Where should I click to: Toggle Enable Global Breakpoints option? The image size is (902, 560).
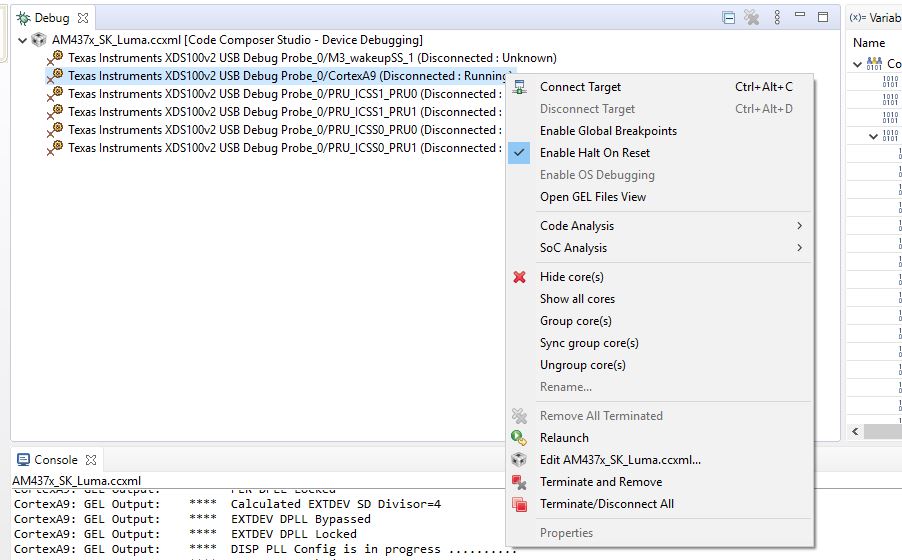tap(608, 131)
